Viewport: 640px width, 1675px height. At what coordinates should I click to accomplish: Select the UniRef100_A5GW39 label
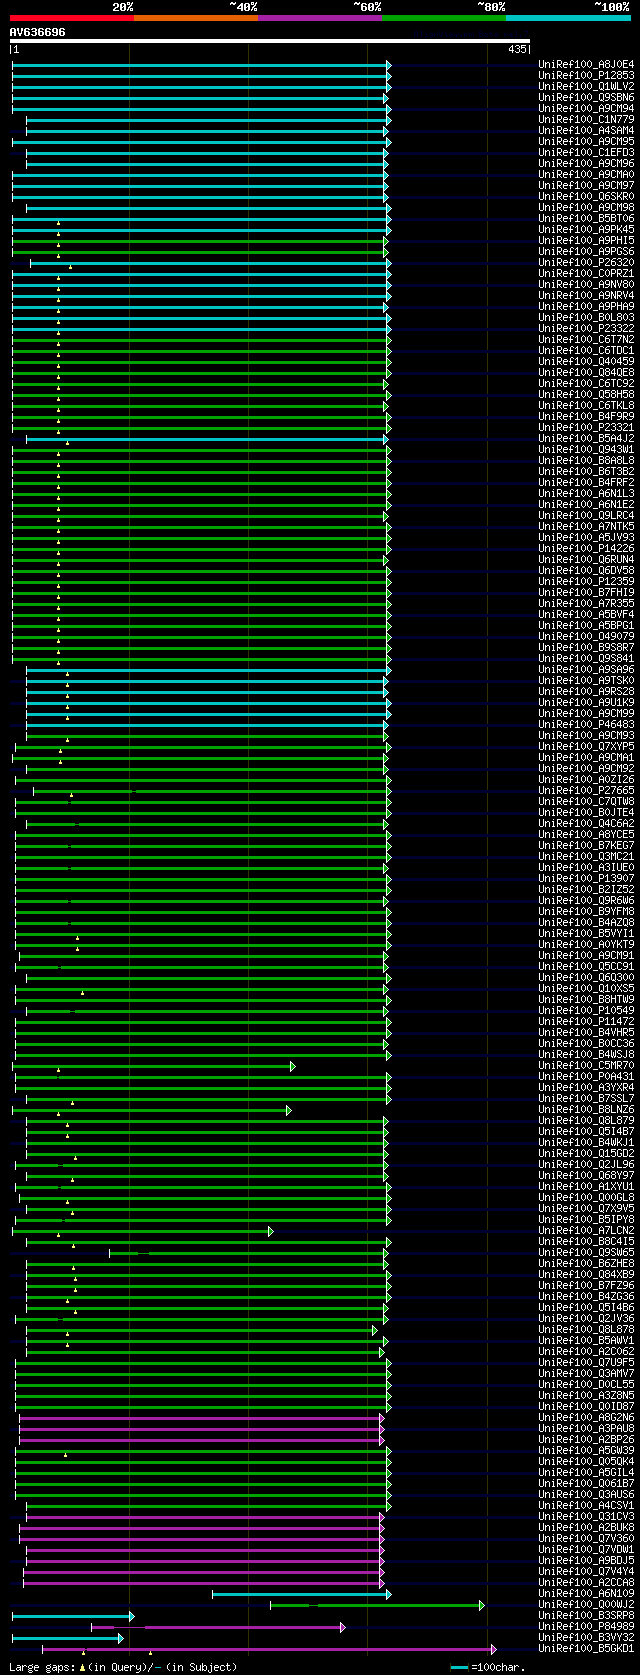click(586, 1450)
